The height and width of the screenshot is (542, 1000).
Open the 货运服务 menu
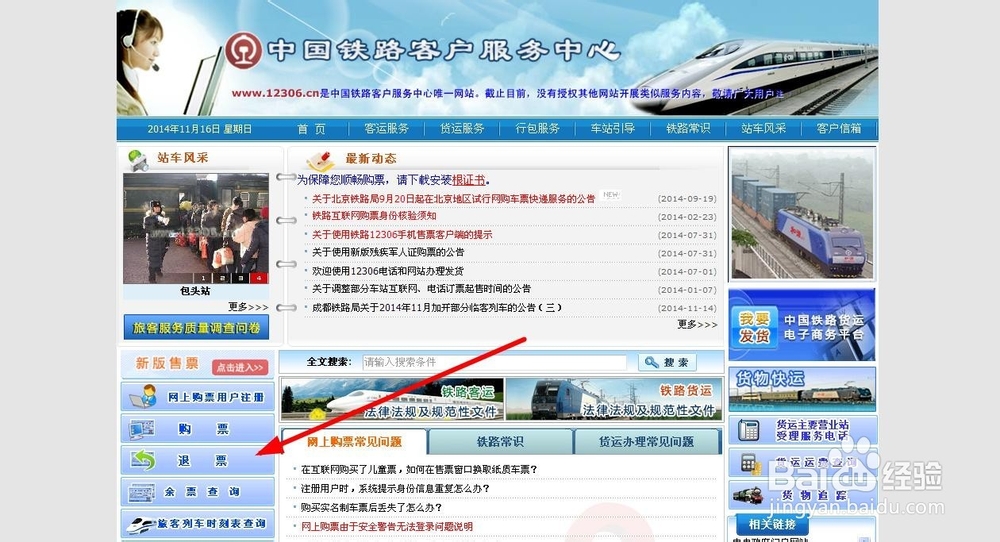pos(462,129)
